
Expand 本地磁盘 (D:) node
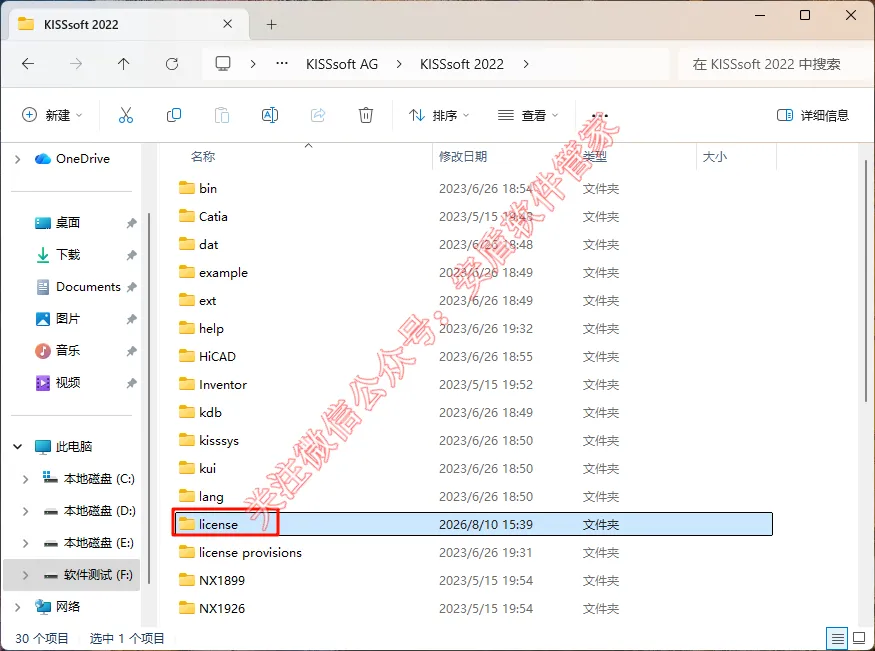pyautogui.click(x=25, y=511)
